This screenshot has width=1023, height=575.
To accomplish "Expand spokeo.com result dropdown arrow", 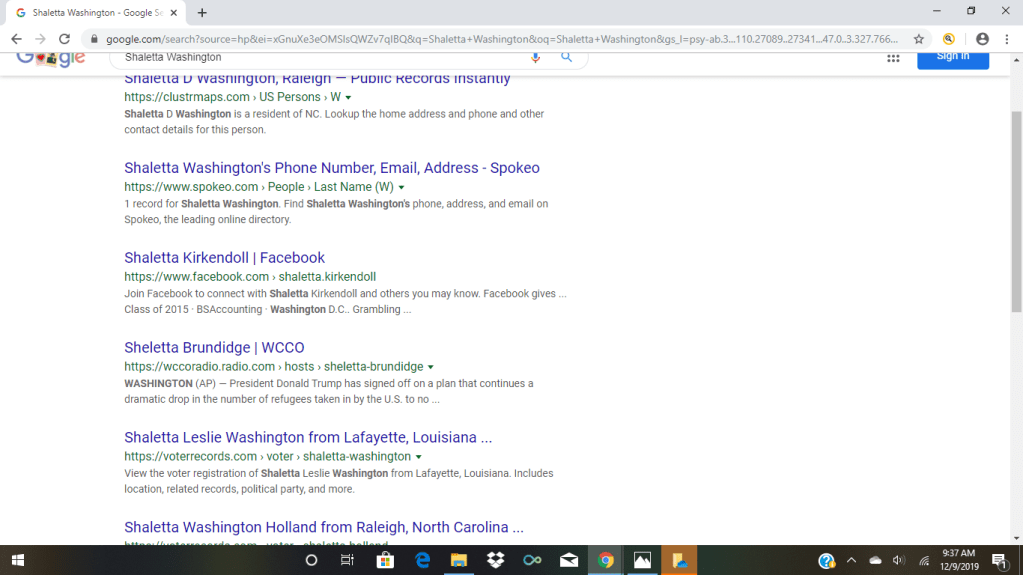I will [401, 188].
